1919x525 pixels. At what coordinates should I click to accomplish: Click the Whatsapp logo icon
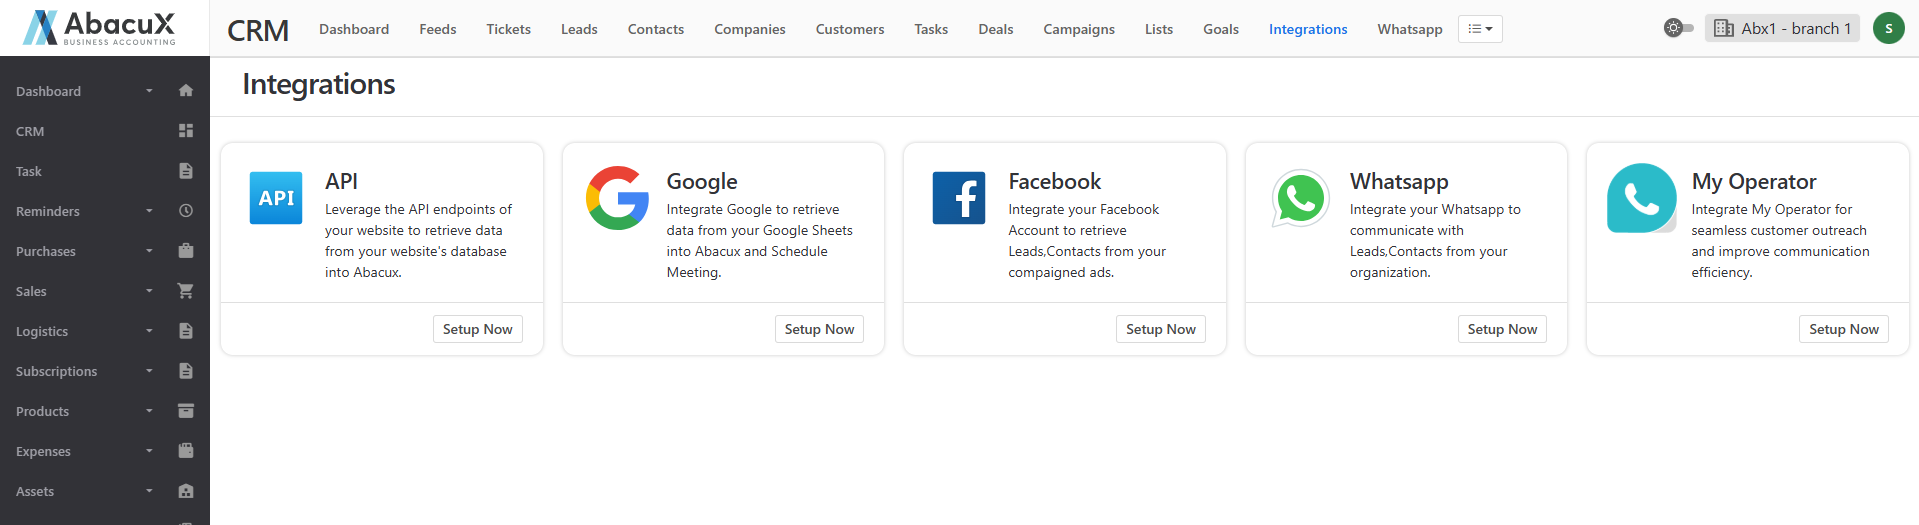click(x=1300, y=198)
